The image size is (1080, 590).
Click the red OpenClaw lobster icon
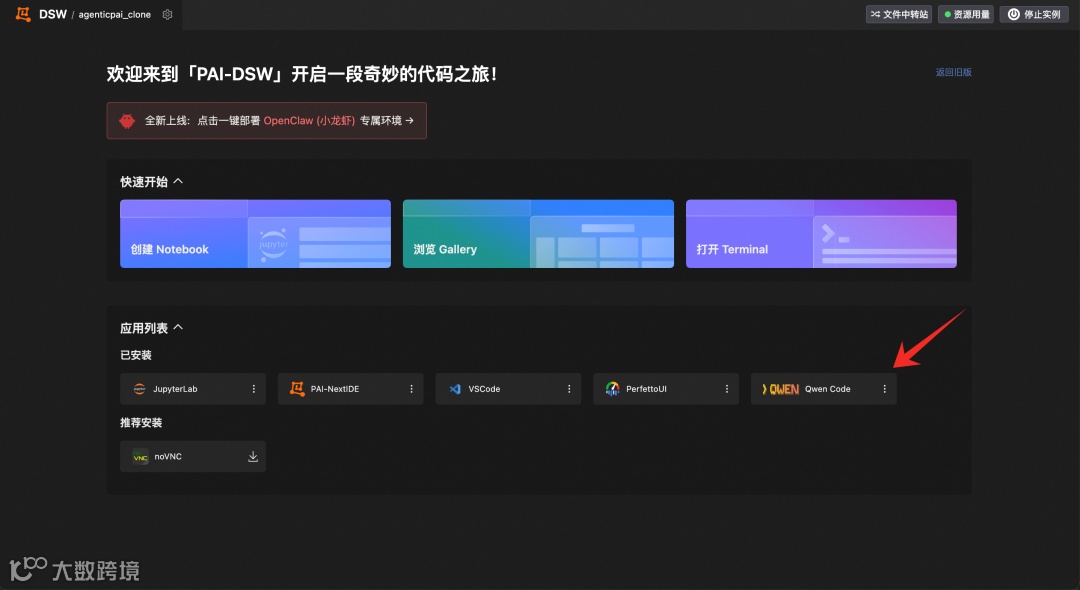pos(127,120)
